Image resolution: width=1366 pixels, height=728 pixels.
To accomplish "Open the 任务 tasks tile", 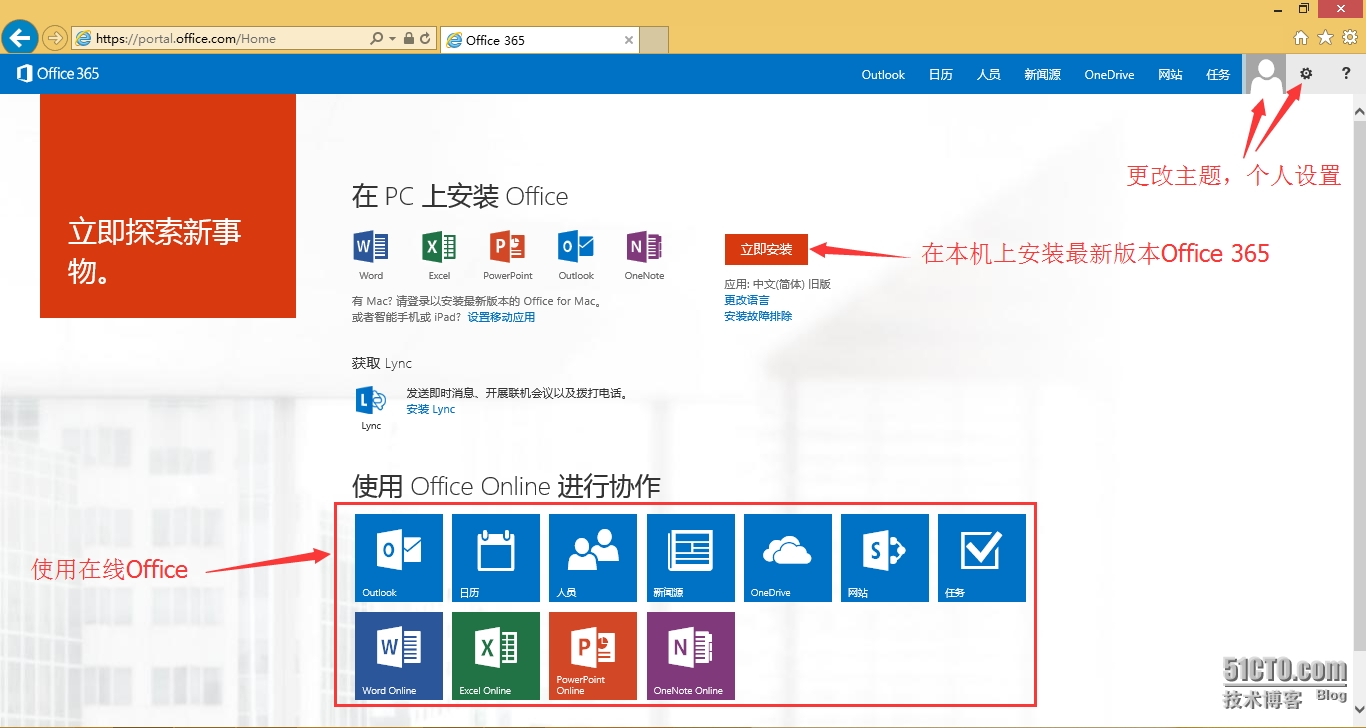I will [x=982, y=557].
